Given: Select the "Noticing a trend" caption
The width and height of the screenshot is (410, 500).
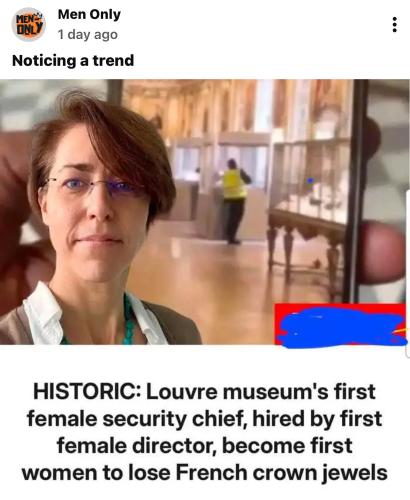Looking at the screenshot, I should pos(73,61).
